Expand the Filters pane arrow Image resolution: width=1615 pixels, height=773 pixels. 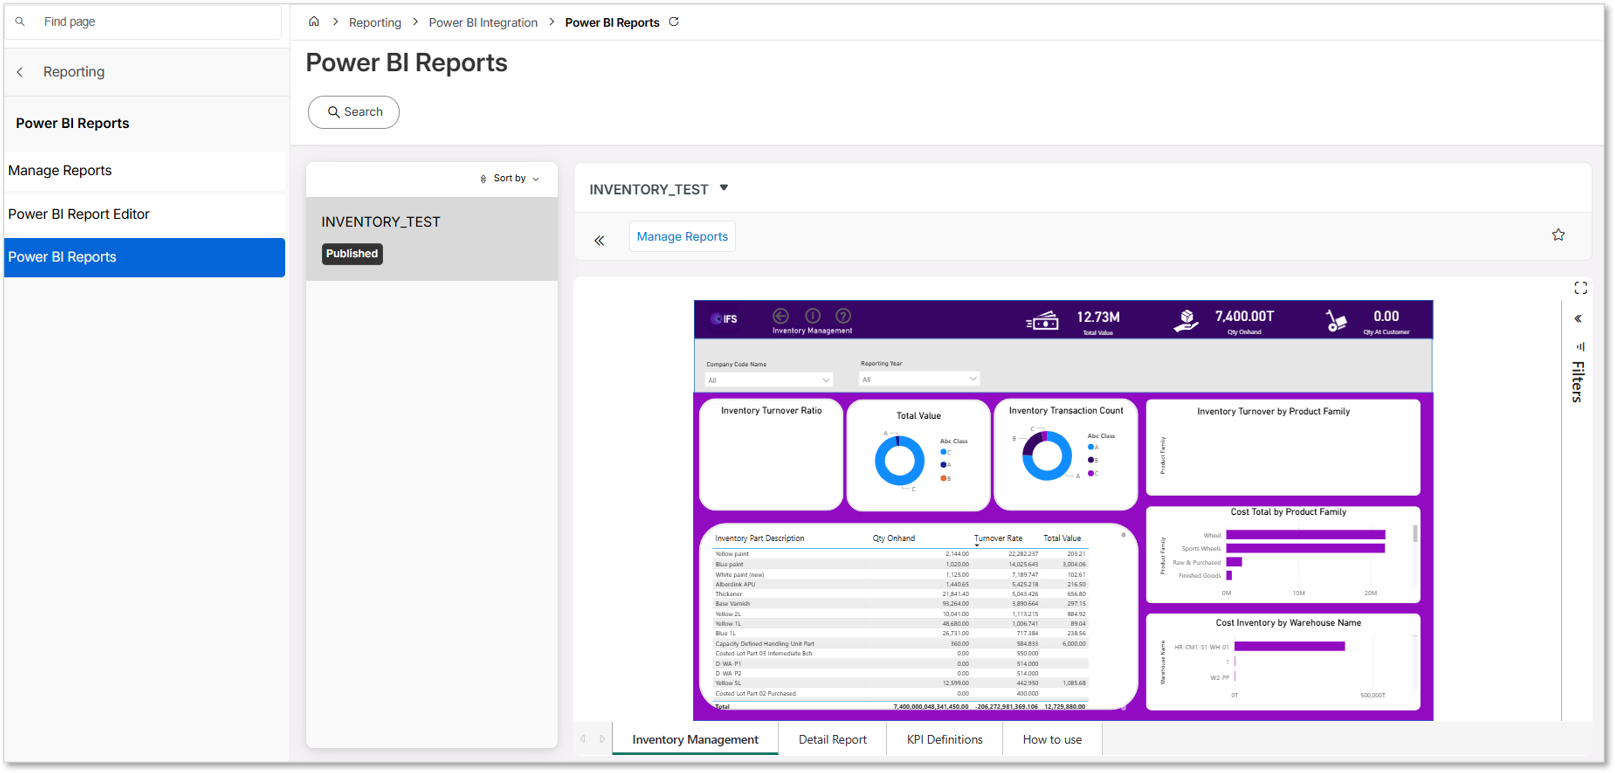1578,319
